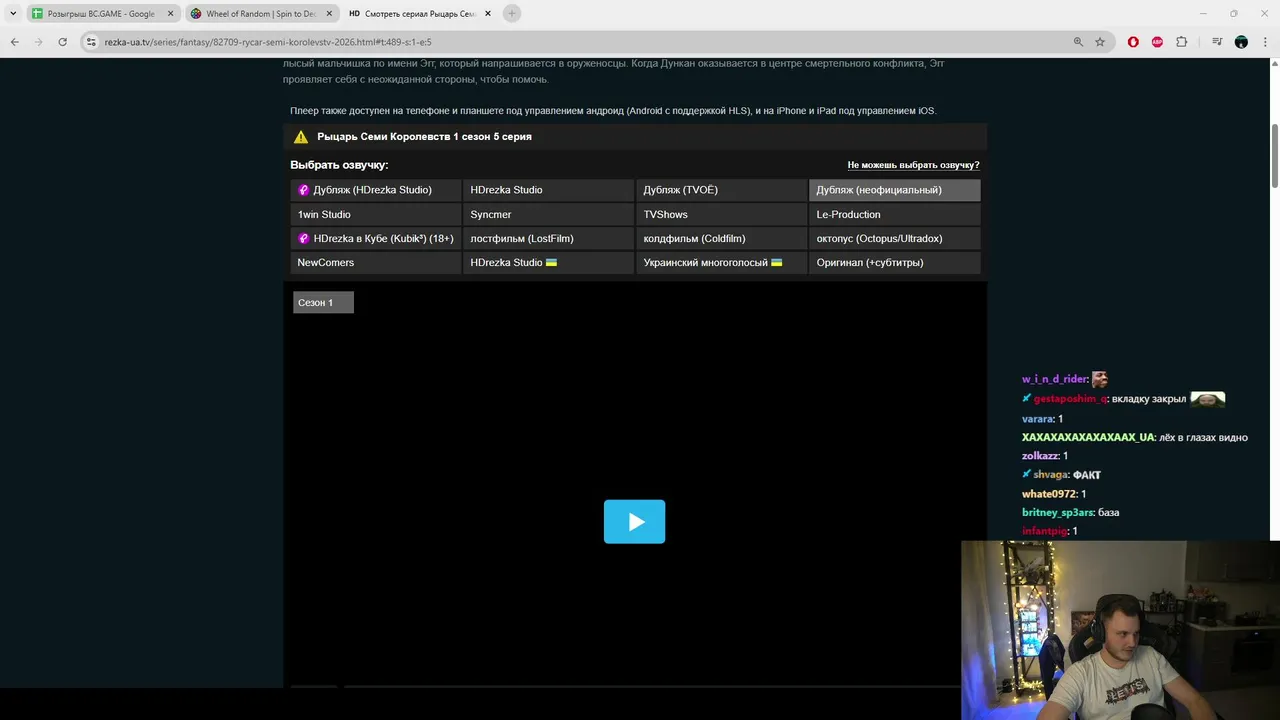
Task: Click chat username gestapochim_o
Action: pyautogui.click(x=1070, y=399)
